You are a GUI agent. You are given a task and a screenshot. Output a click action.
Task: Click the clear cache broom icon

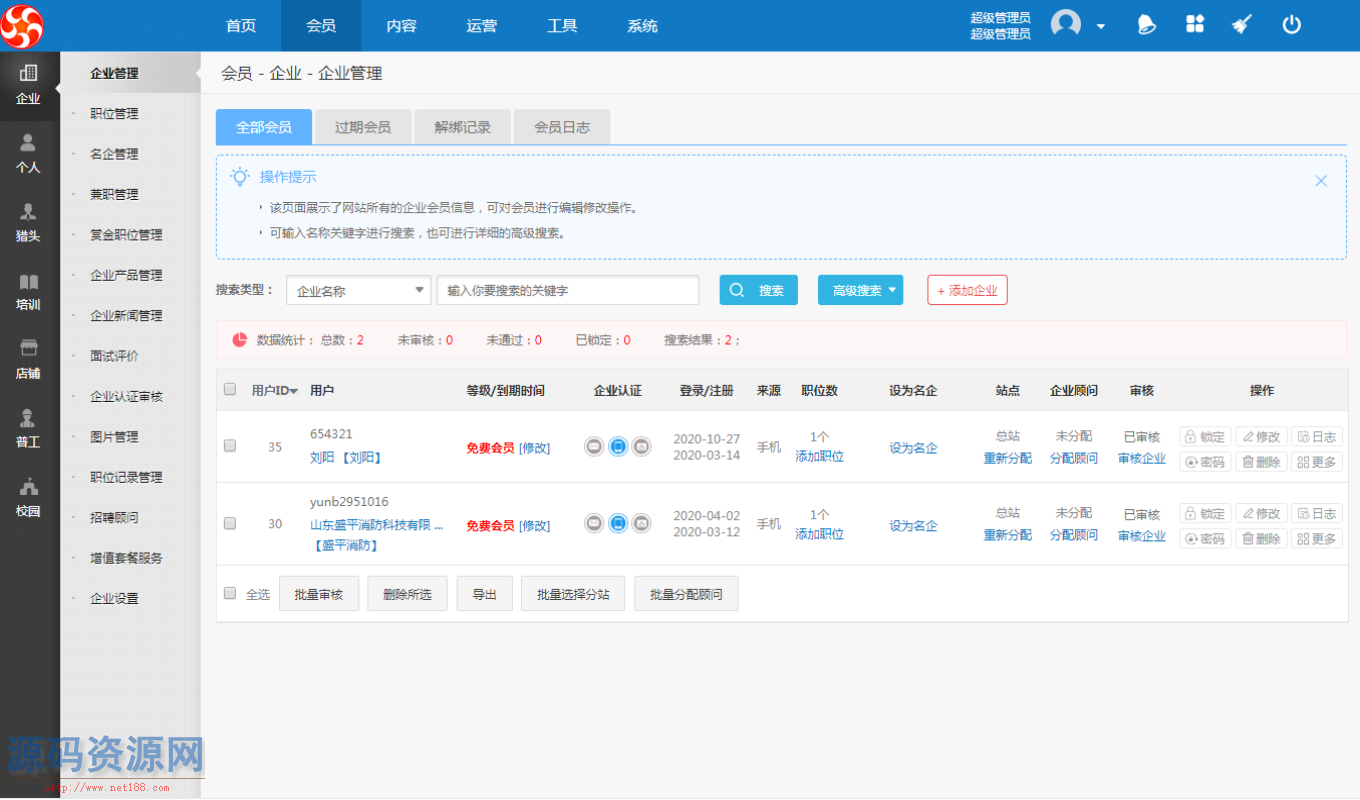(1241, 25)
